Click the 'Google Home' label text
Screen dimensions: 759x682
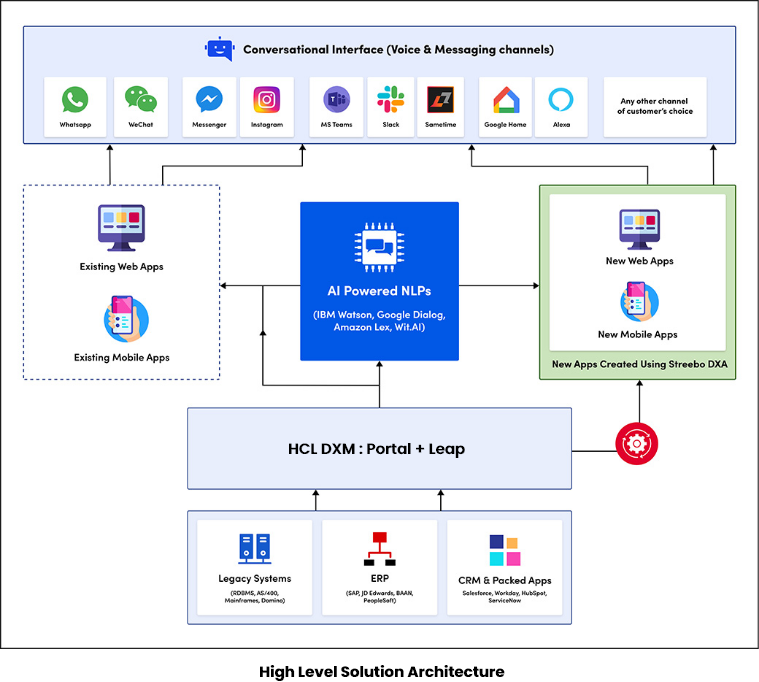[505, 124]
